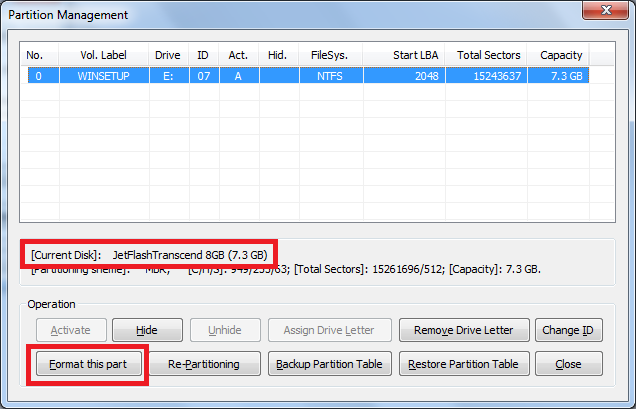Image resolution: width=636 pixels, height=409 pixels.
Task: Click the No. column header
Action: click(x=35, y=55)
